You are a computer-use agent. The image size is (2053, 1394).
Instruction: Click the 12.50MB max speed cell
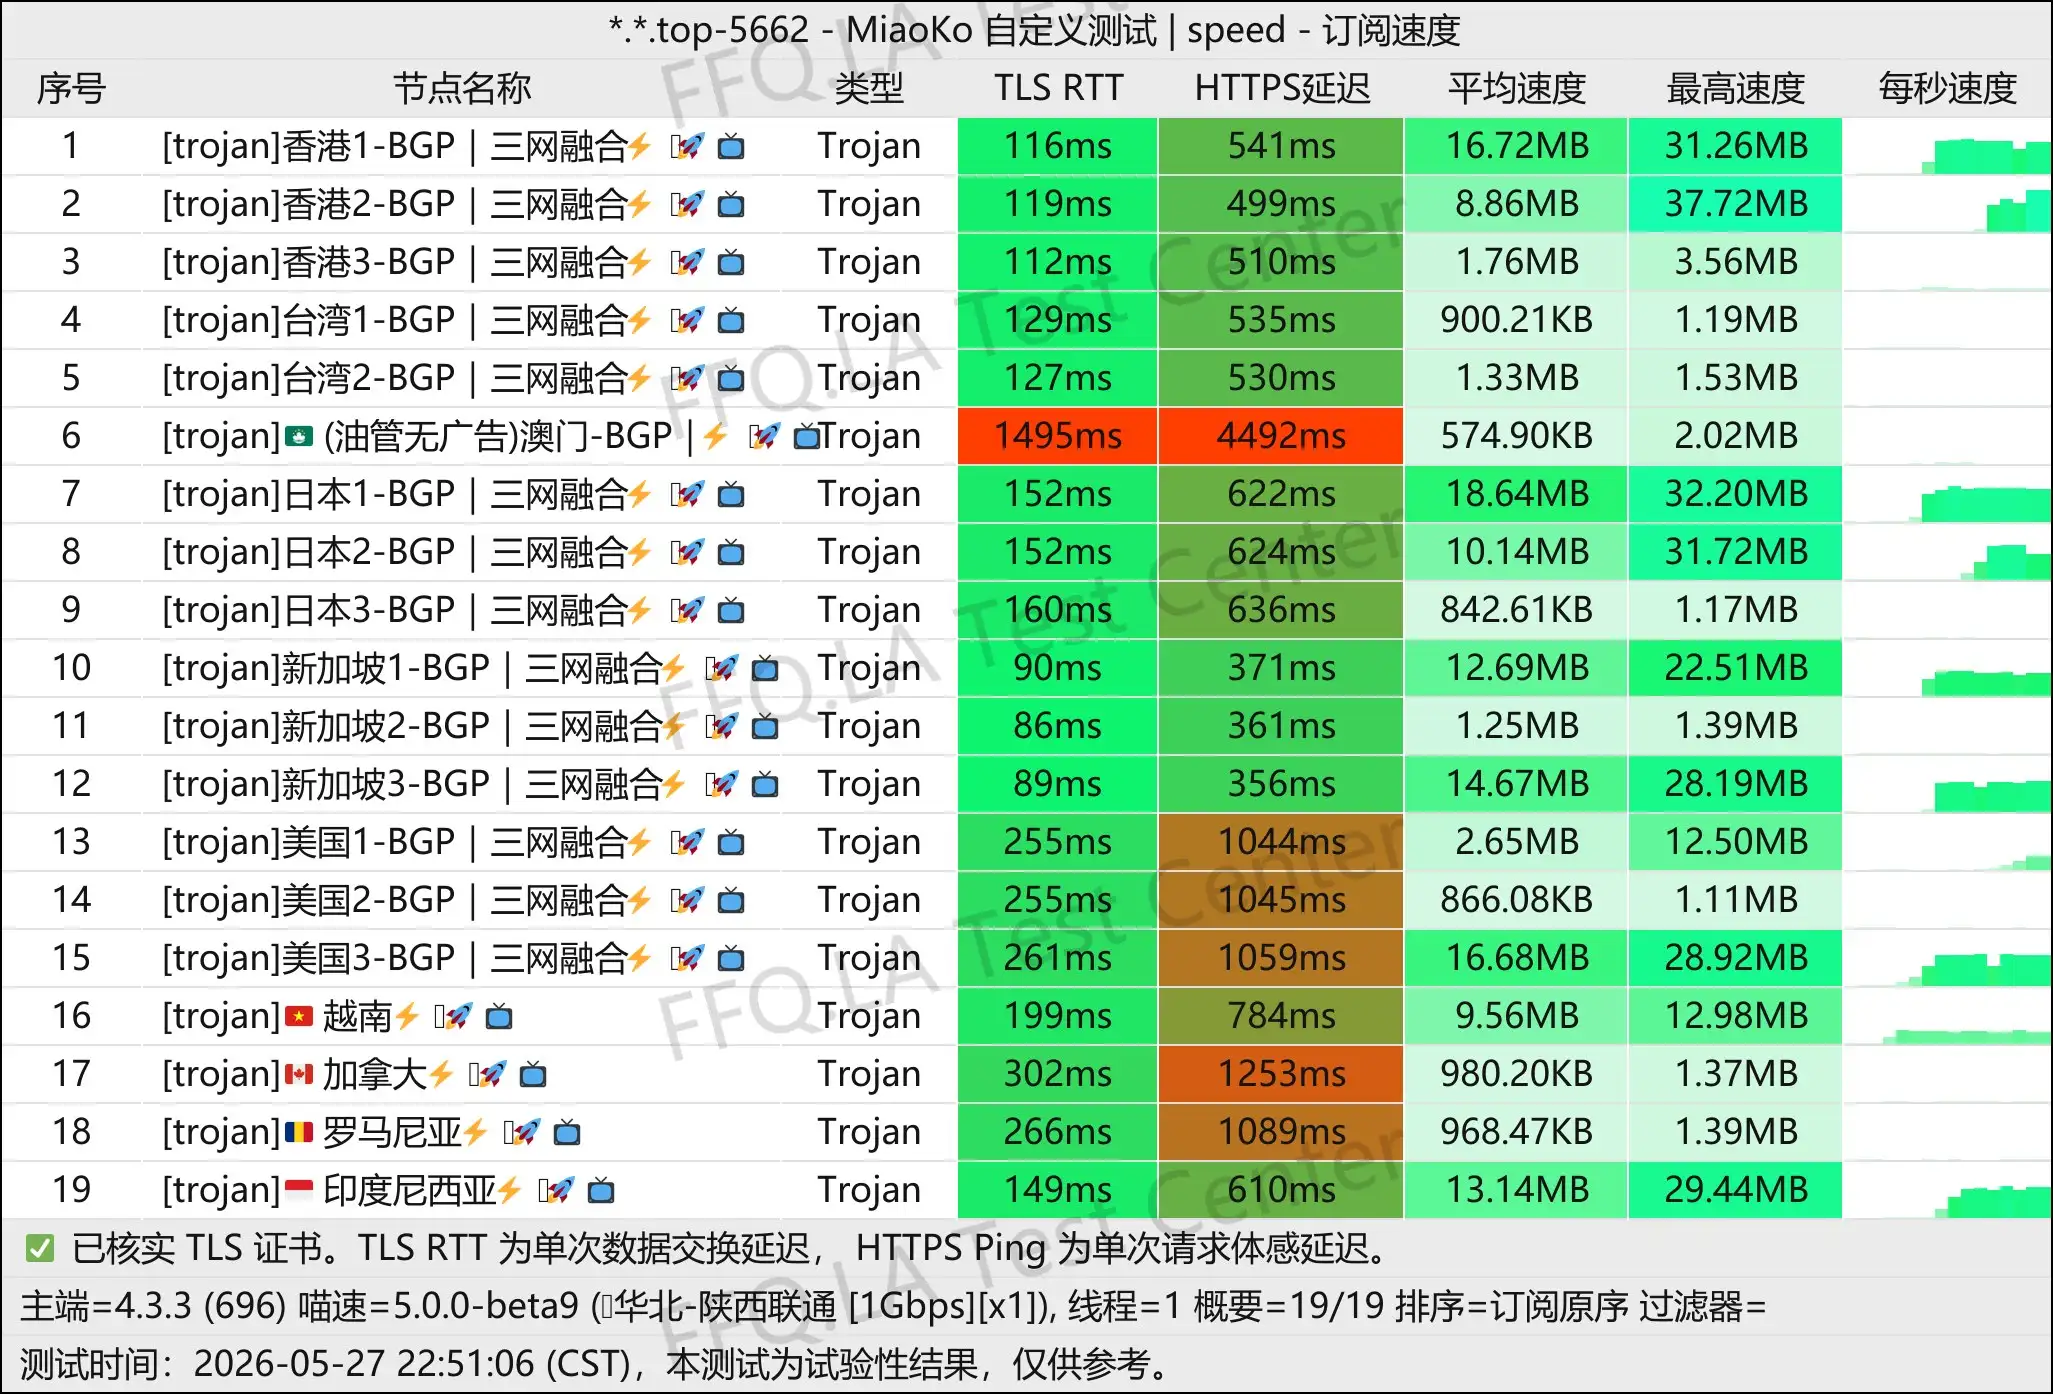1736,842
